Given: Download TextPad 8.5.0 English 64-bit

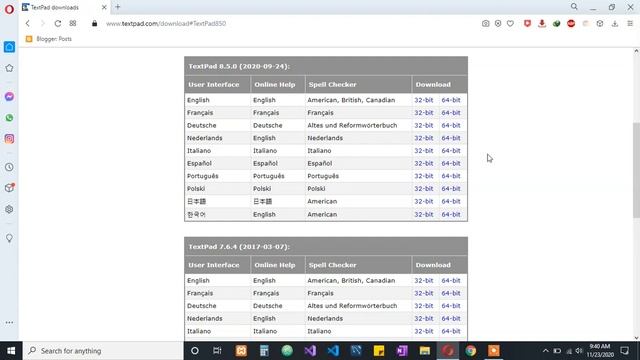Looking at the screenshot, I should click(x=451, y=100).
